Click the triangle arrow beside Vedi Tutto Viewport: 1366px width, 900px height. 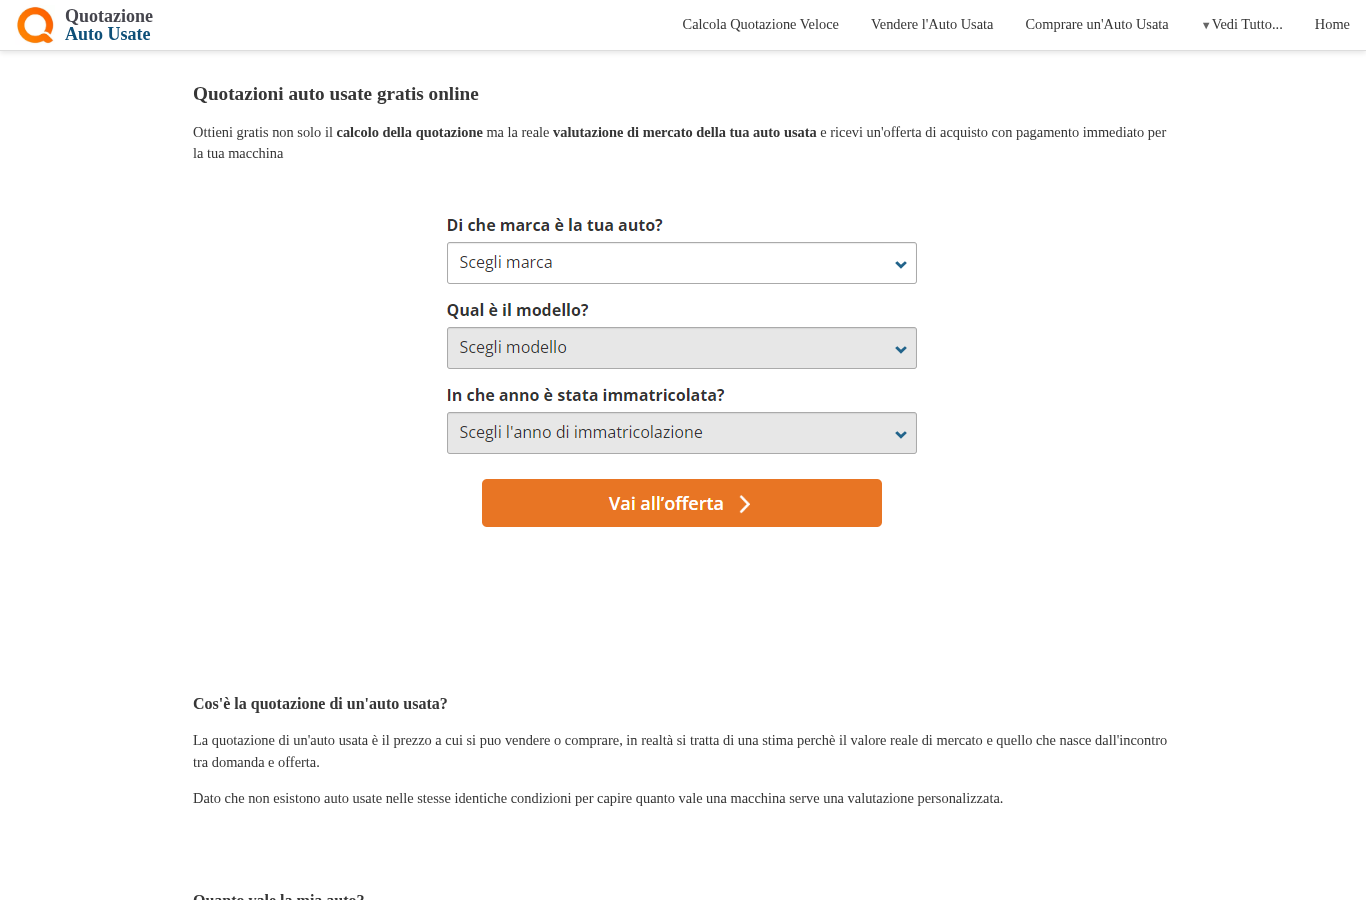click(x=1206, y=25)
